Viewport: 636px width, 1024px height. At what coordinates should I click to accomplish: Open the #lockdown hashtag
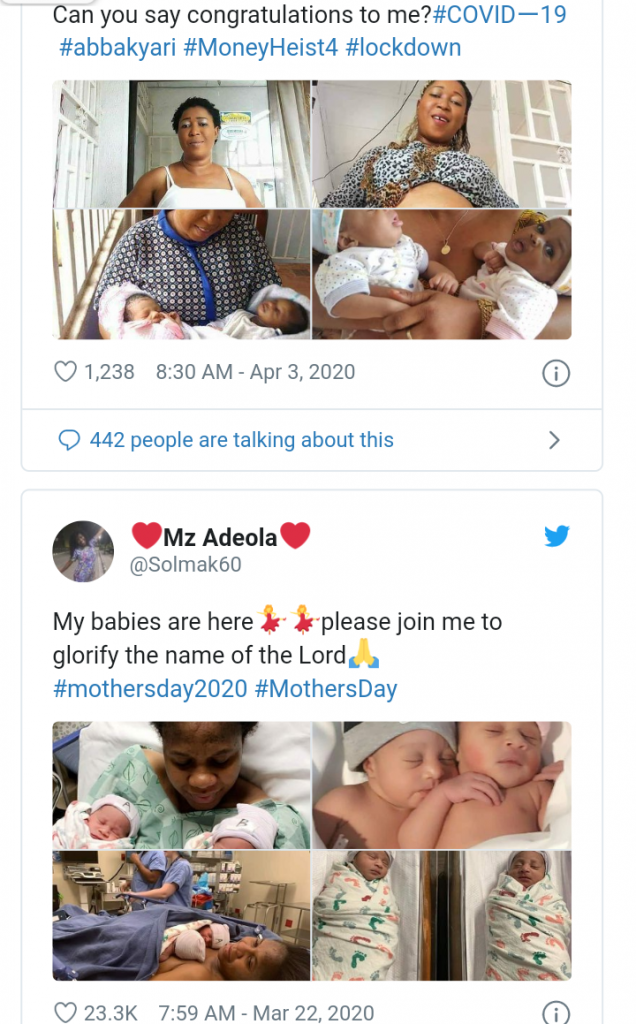(x=403, y=48)
